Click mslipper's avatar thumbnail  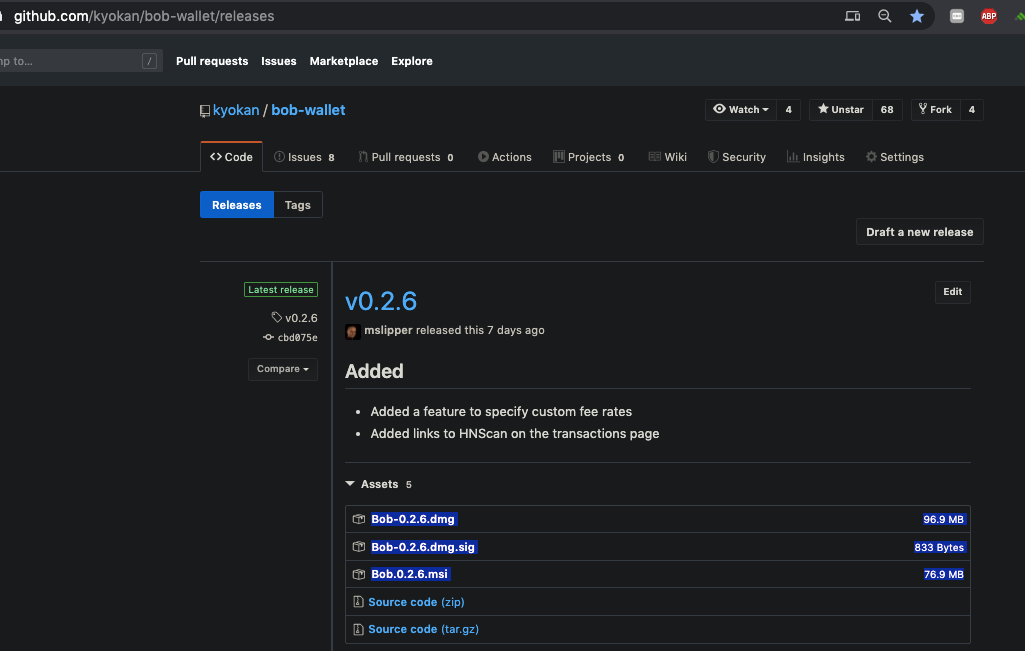tap(352, 331)
